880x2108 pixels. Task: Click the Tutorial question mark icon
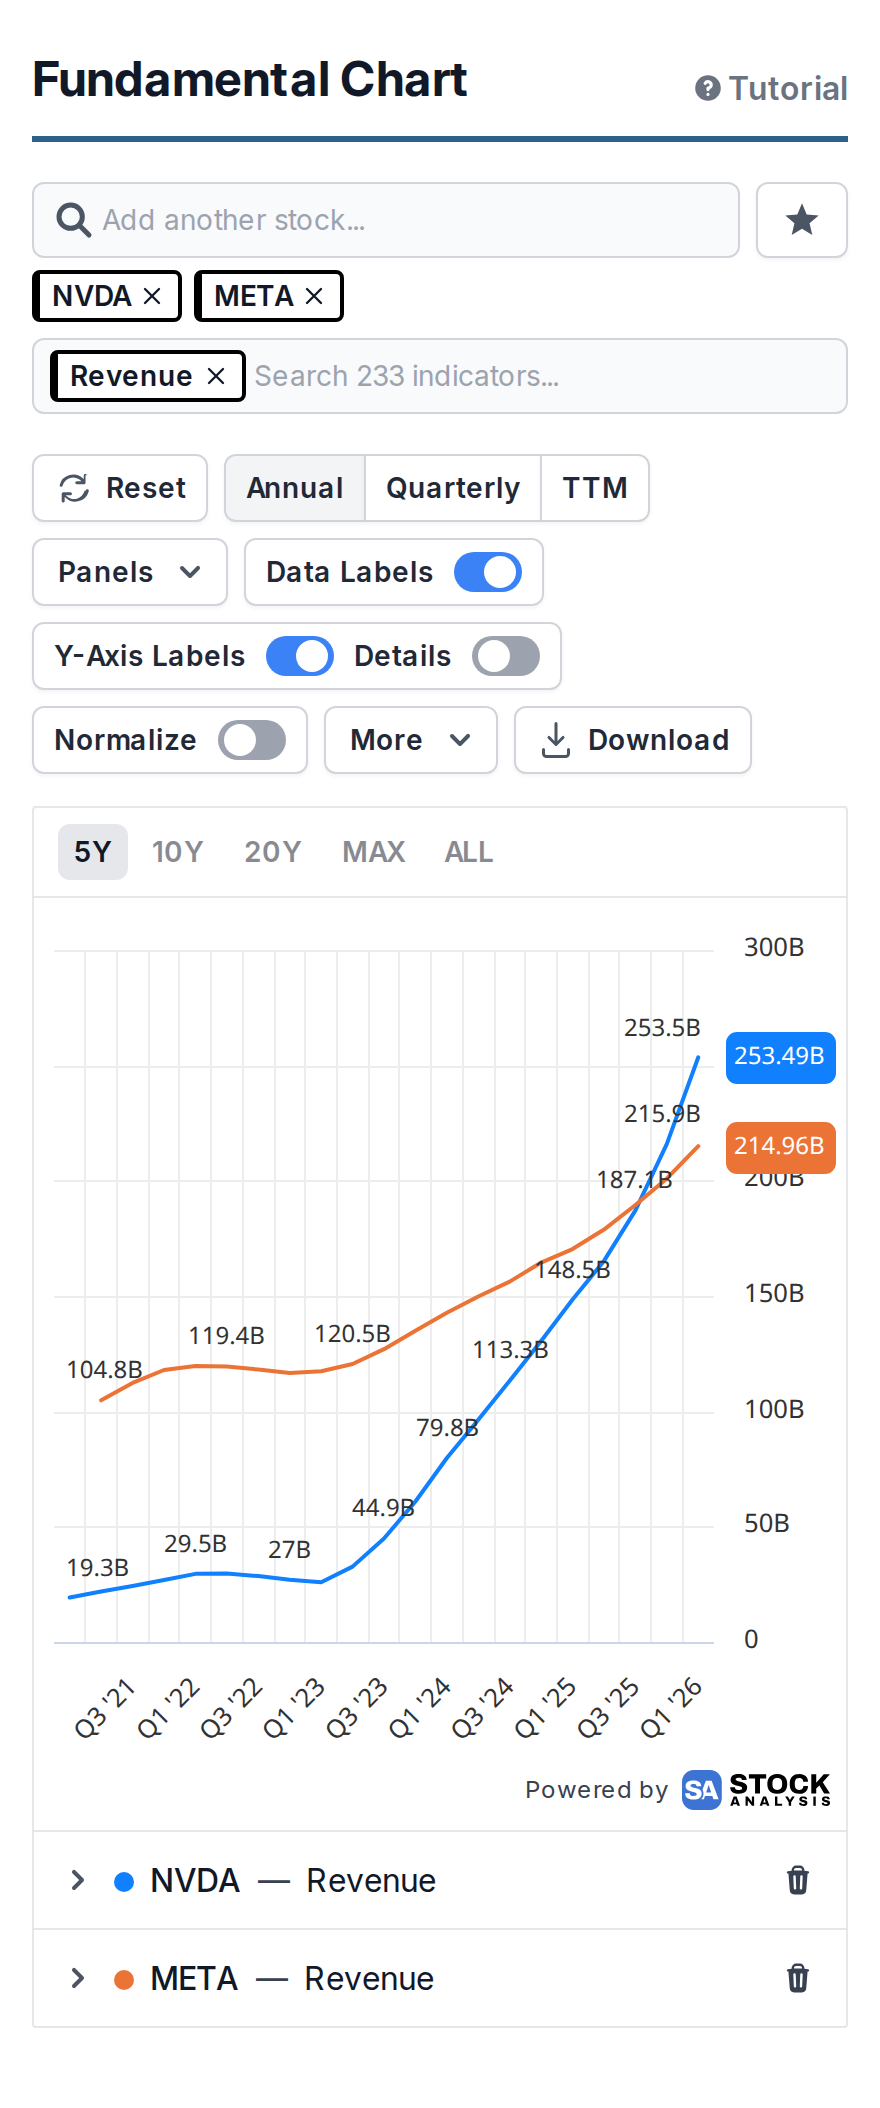(x=708, y=89)
